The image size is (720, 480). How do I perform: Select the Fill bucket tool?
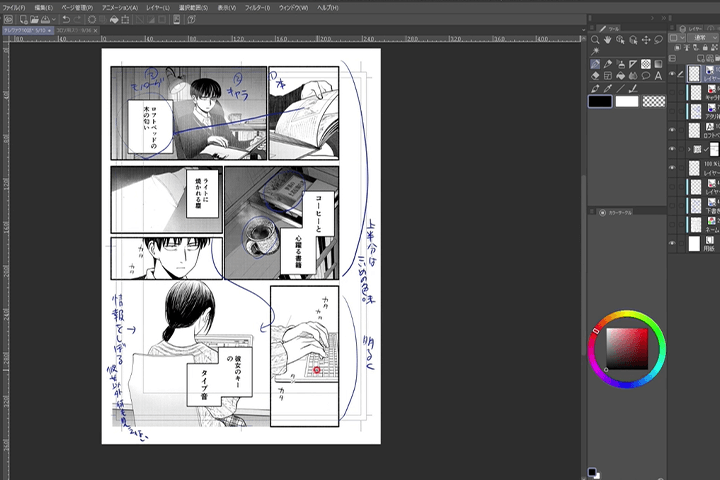click(620, 76)
